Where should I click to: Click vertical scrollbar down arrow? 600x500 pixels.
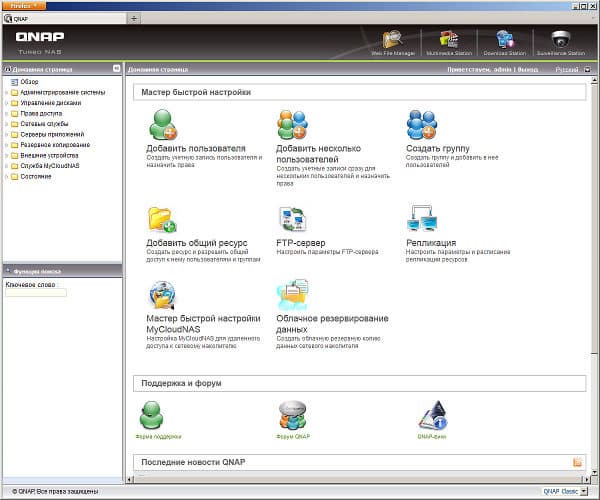coord(594,472)
